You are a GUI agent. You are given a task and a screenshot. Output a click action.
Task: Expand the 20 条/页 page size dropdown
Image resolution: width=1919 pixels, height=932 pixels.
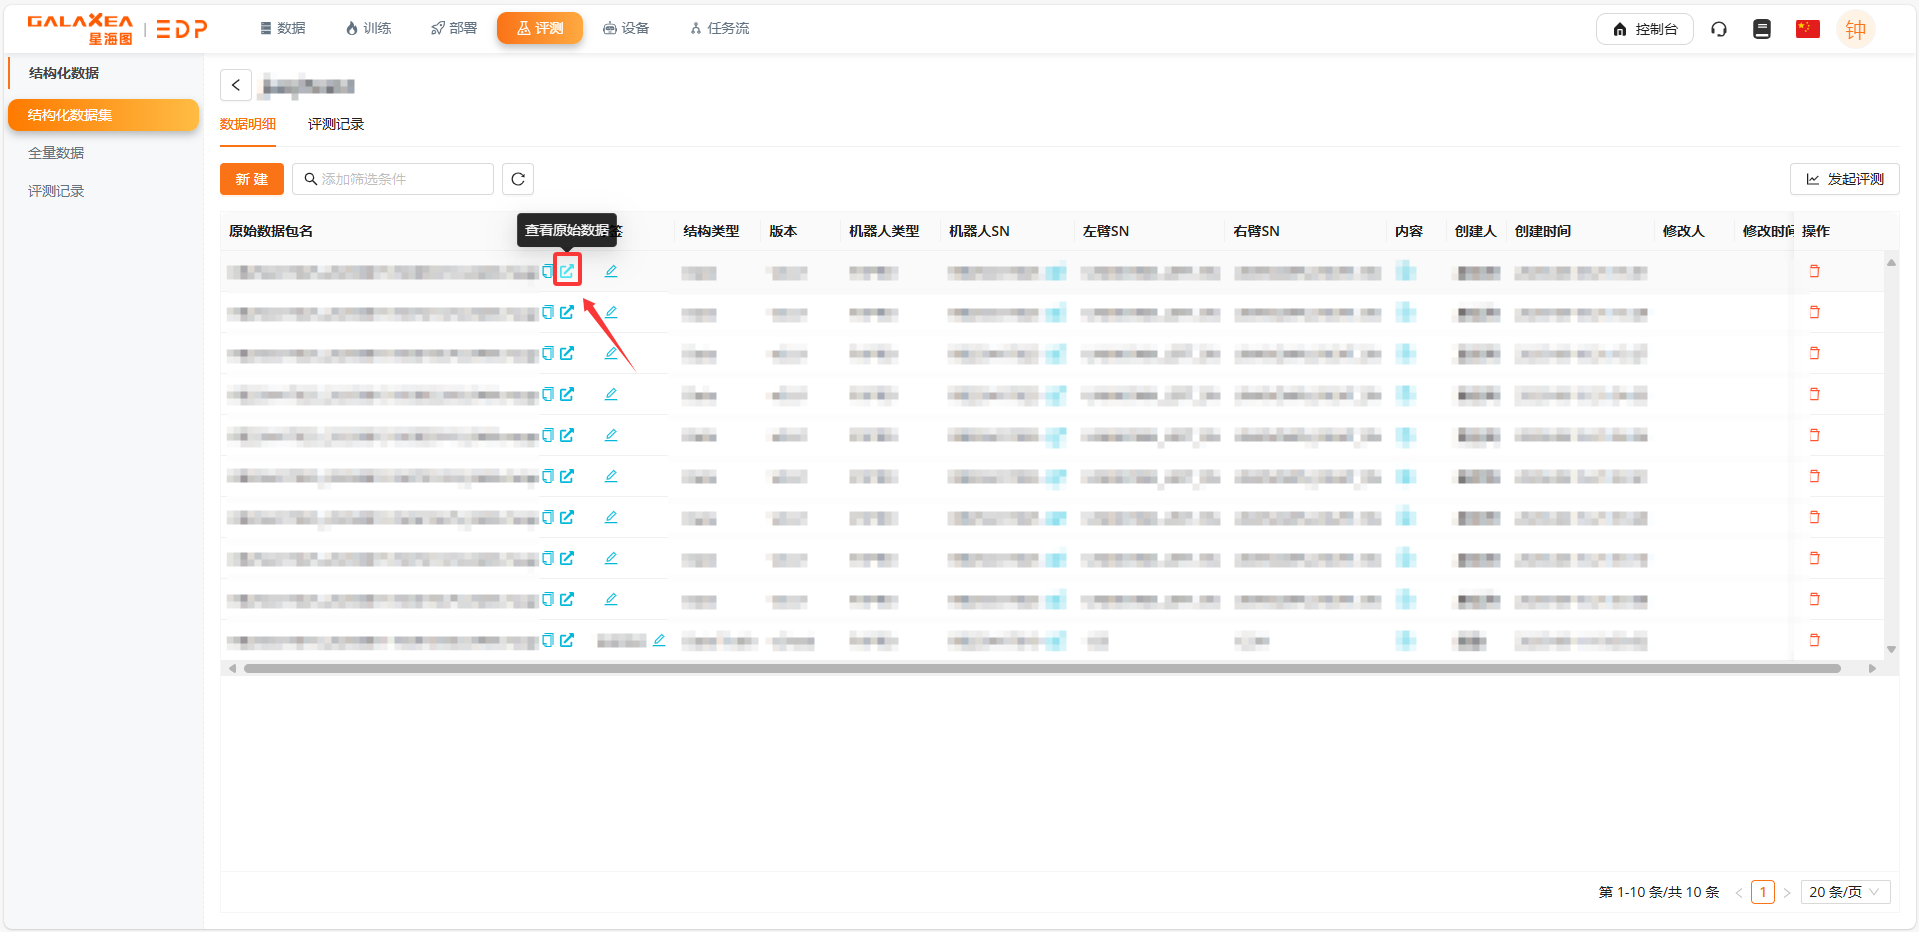point(1845,892)
